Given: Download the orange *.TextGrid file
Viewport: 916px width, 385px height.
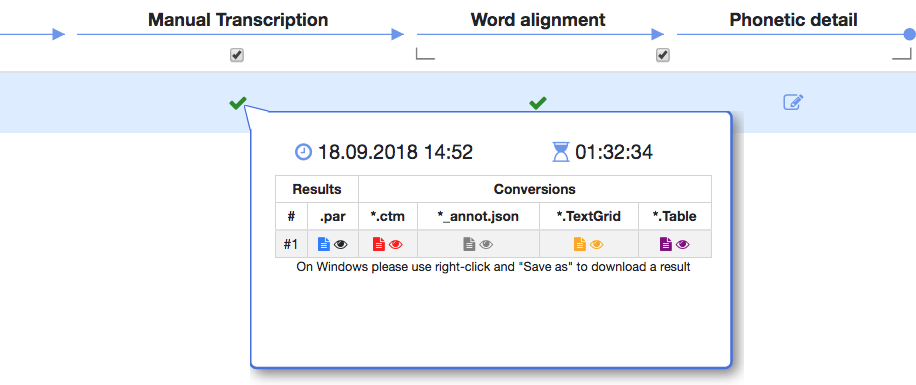Looking at the screenshot, I should point(580,244).
